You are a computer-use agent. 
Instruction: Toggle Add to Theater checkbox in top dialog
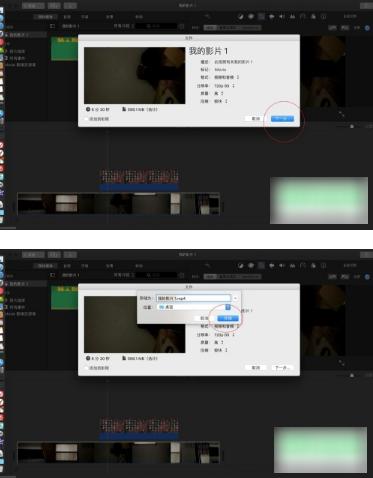(87, 119)
